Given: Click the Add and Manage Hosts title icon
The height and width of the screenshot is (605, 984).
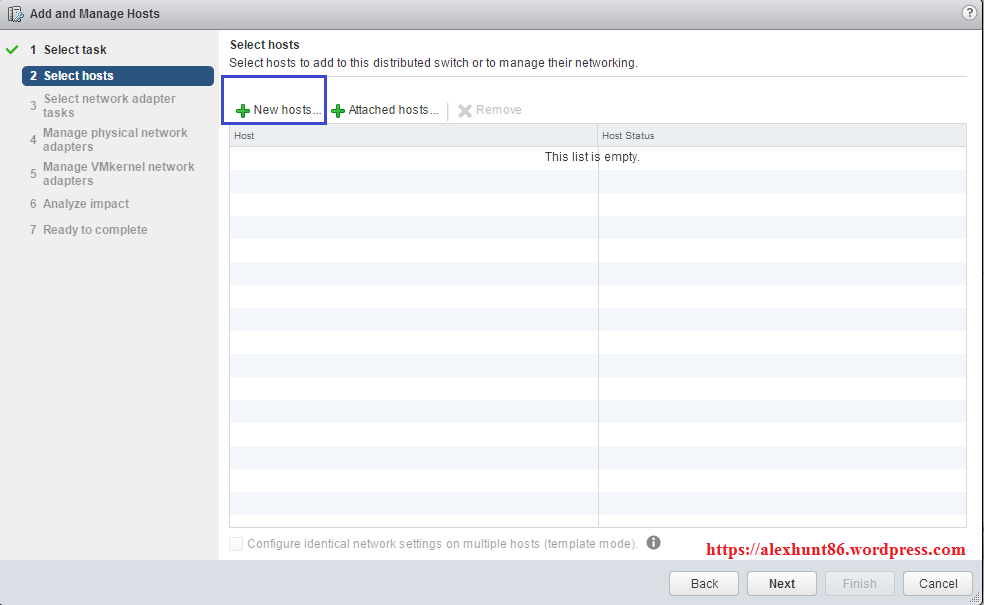Looking at the screenshot, I should pos(16,14).
